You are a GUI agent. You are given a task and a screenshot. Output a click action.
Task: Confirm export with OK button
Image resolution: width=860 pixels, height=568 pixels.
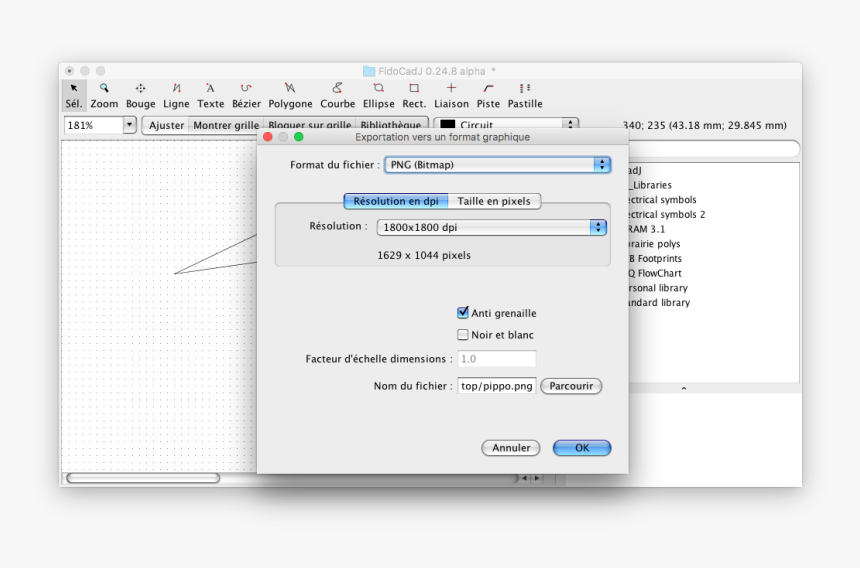coord(582,448)
